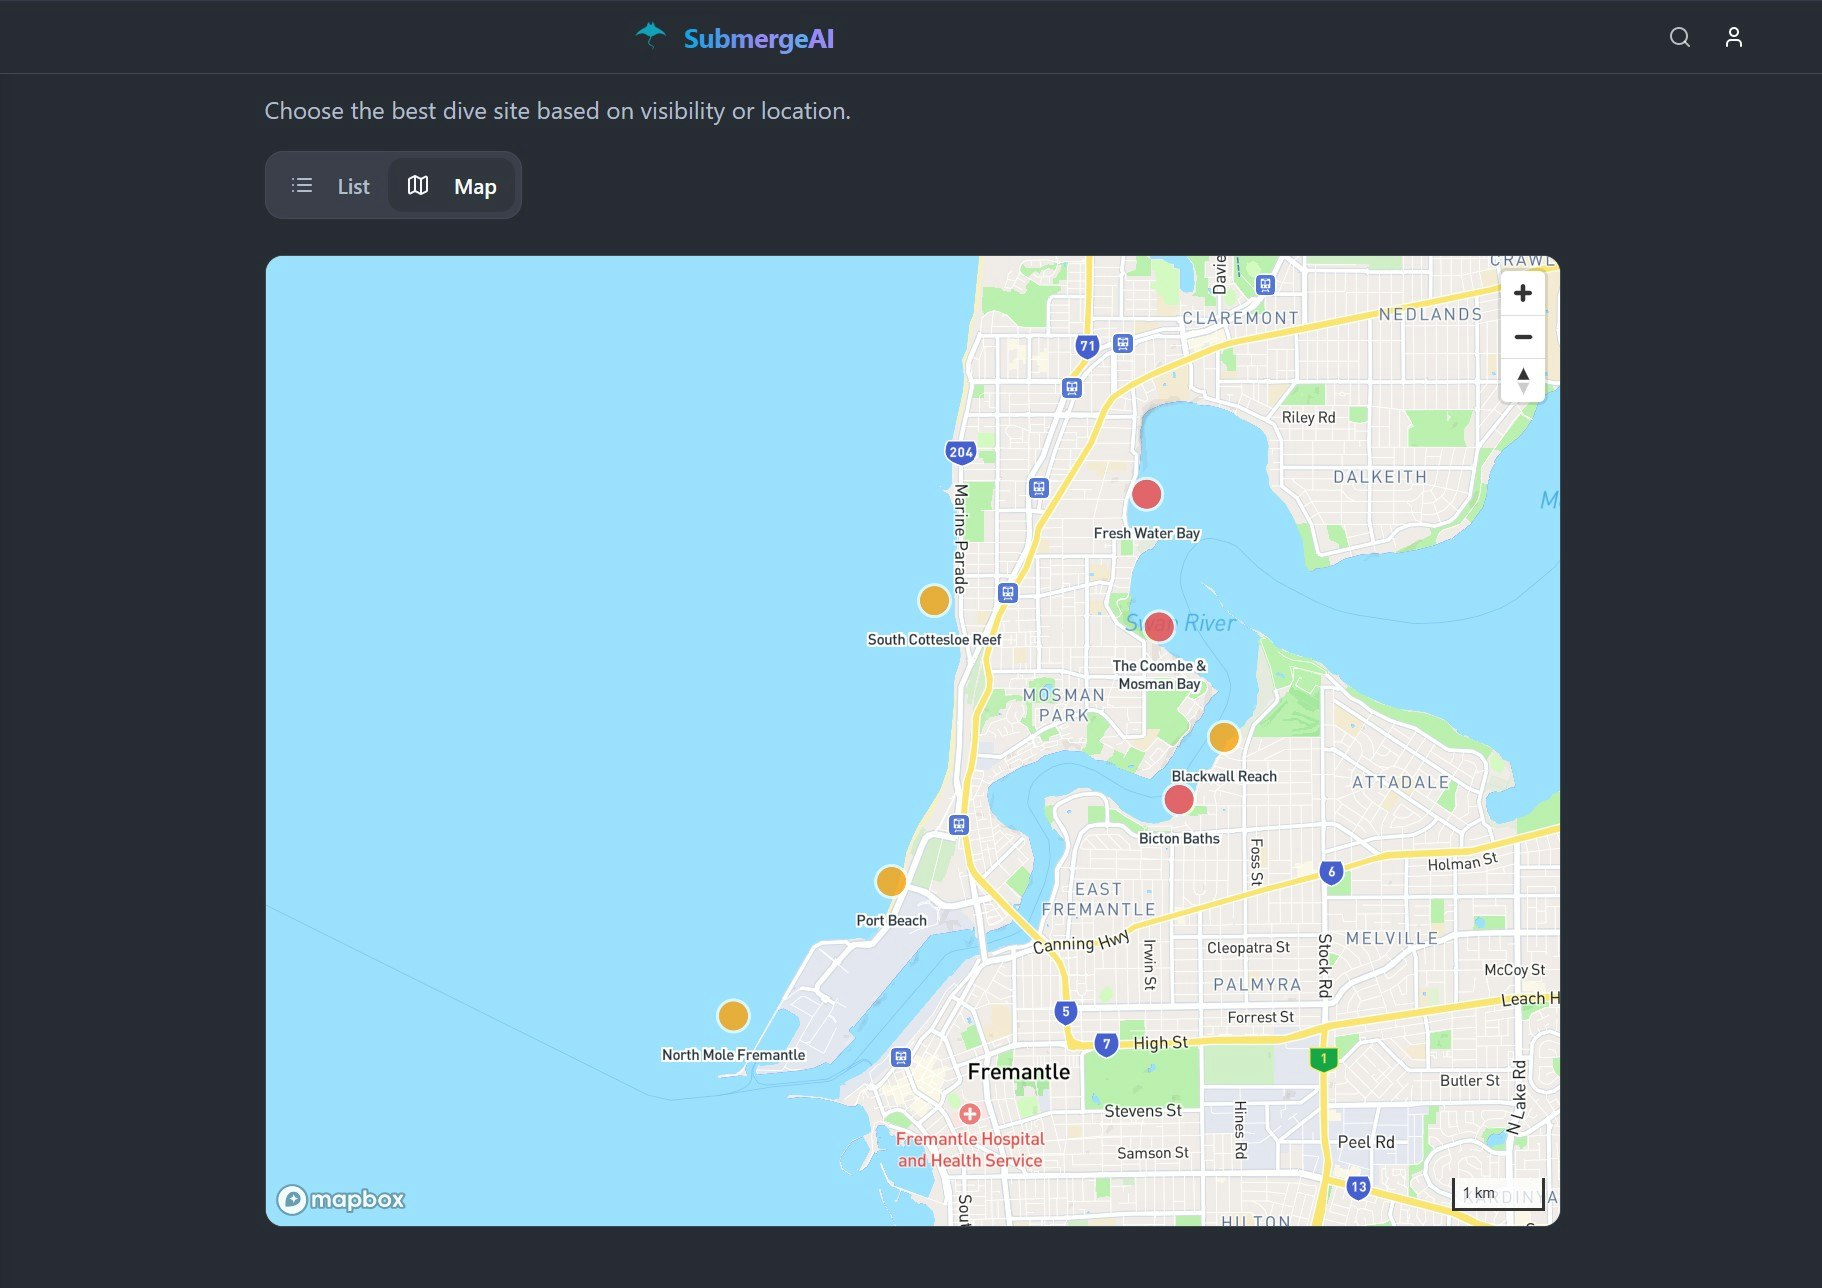Screen dimensions: 1822x1288
Task: Click the list icon beside List label
Action: [301, 185]
